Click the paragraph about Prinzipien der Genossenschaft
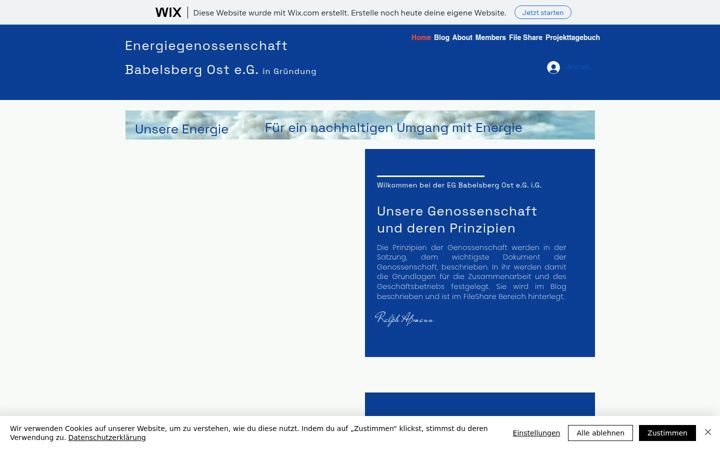720x450 pixels. 471,272
